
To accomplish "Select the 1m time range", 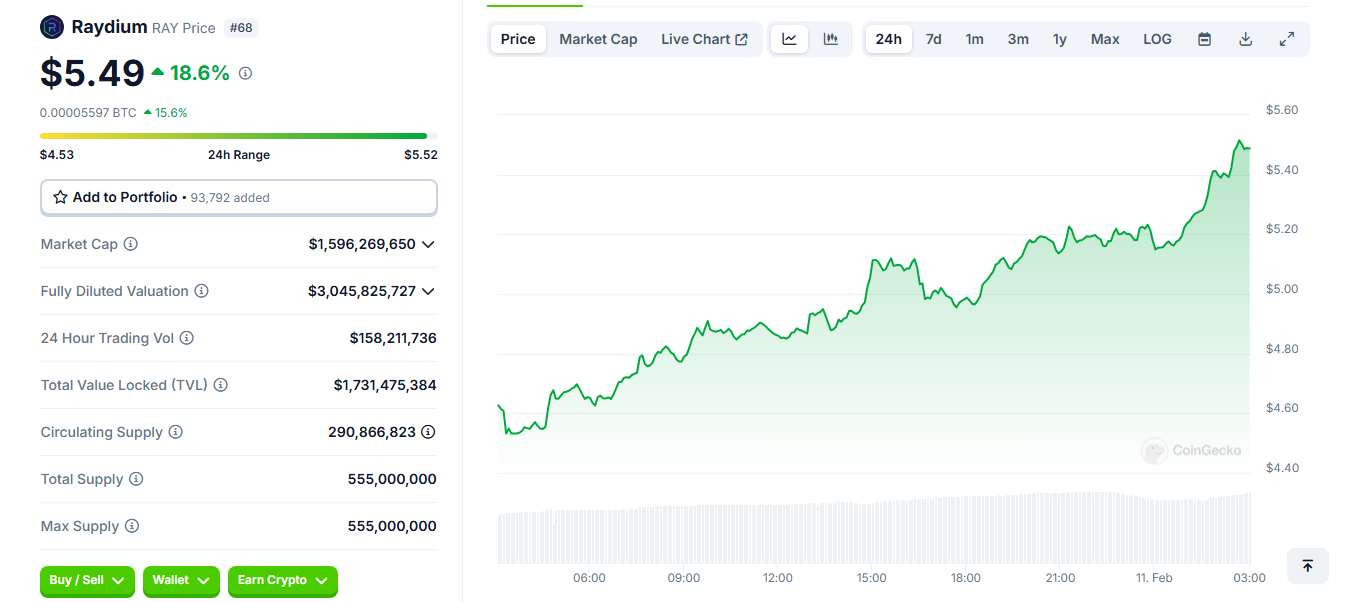I will (x=974, y=39).
